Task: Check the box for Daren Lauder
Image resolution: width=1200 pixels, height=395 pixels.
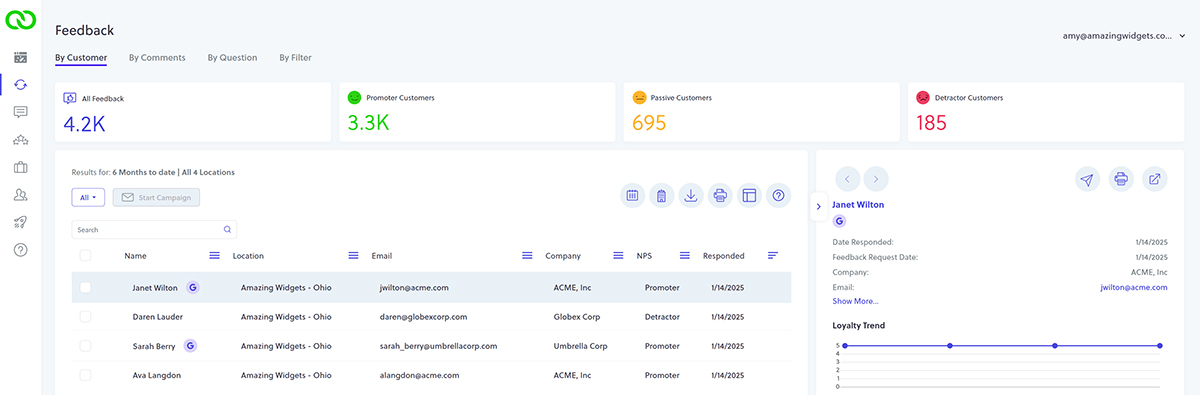Action: point(85,316)
